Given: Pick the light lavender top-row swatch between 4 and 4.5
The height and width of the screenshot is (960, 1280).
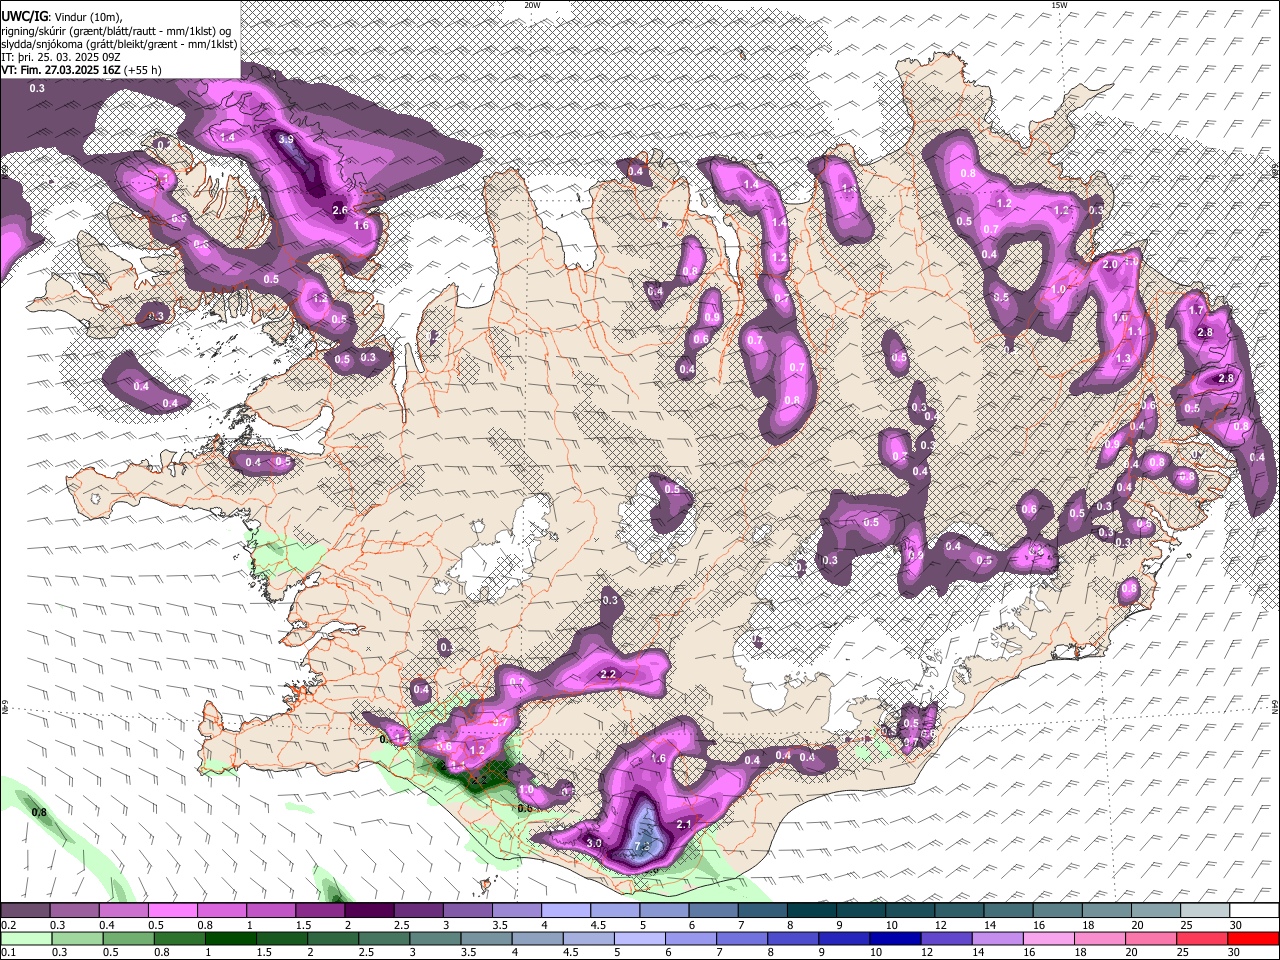Looking at the screenshot, I should (565, 911).
